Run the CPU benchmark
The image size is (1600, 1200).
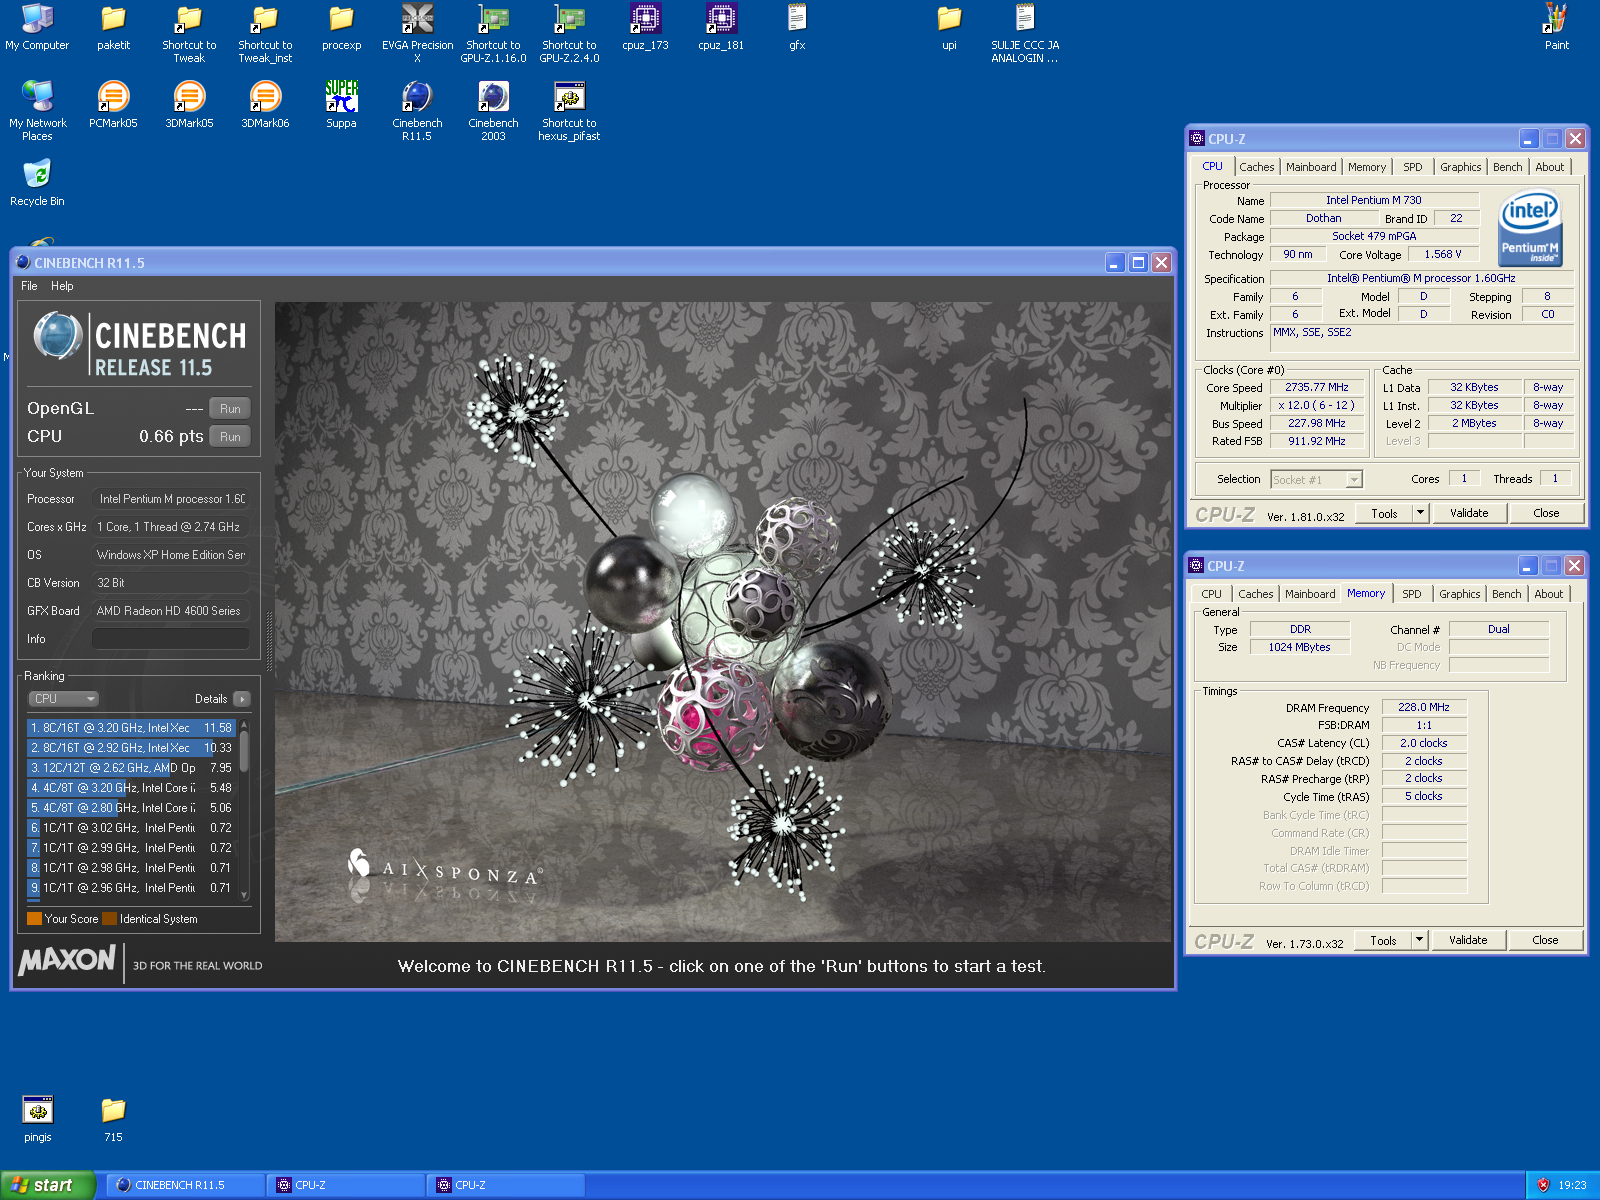click(x=230, y=436)
